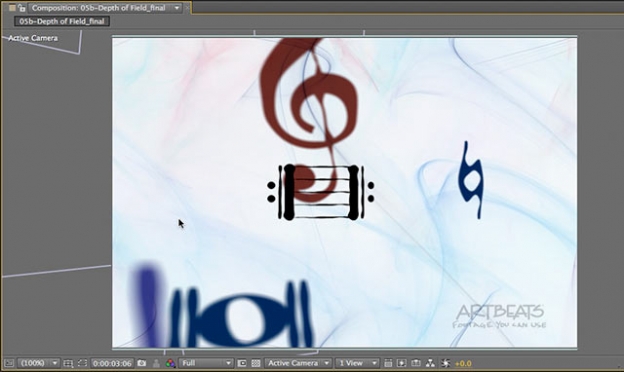Open the Show Channel RGB circles icon
The width and height of the screenshot is (624, 372).
click(170, 363)
